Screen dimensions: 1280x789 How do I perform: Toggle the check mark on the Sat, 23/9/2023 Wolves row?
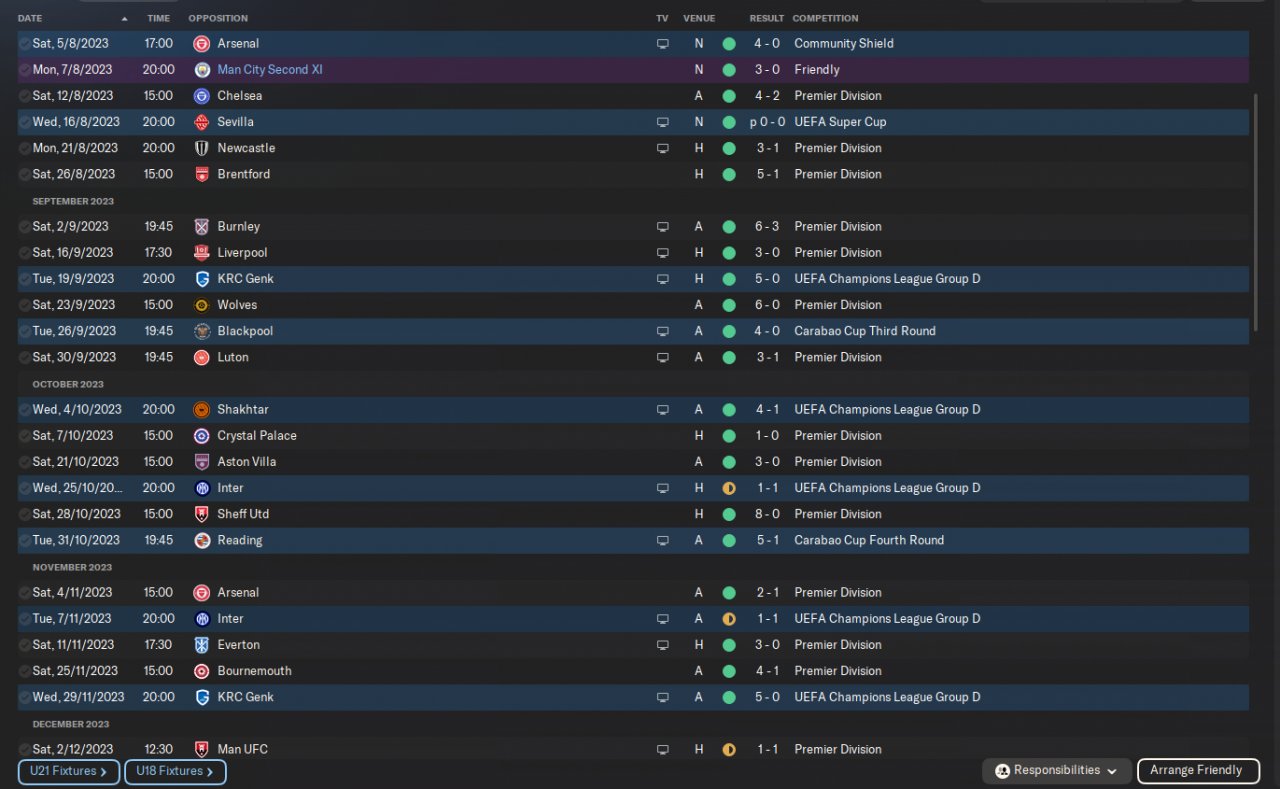pos(24,305)
